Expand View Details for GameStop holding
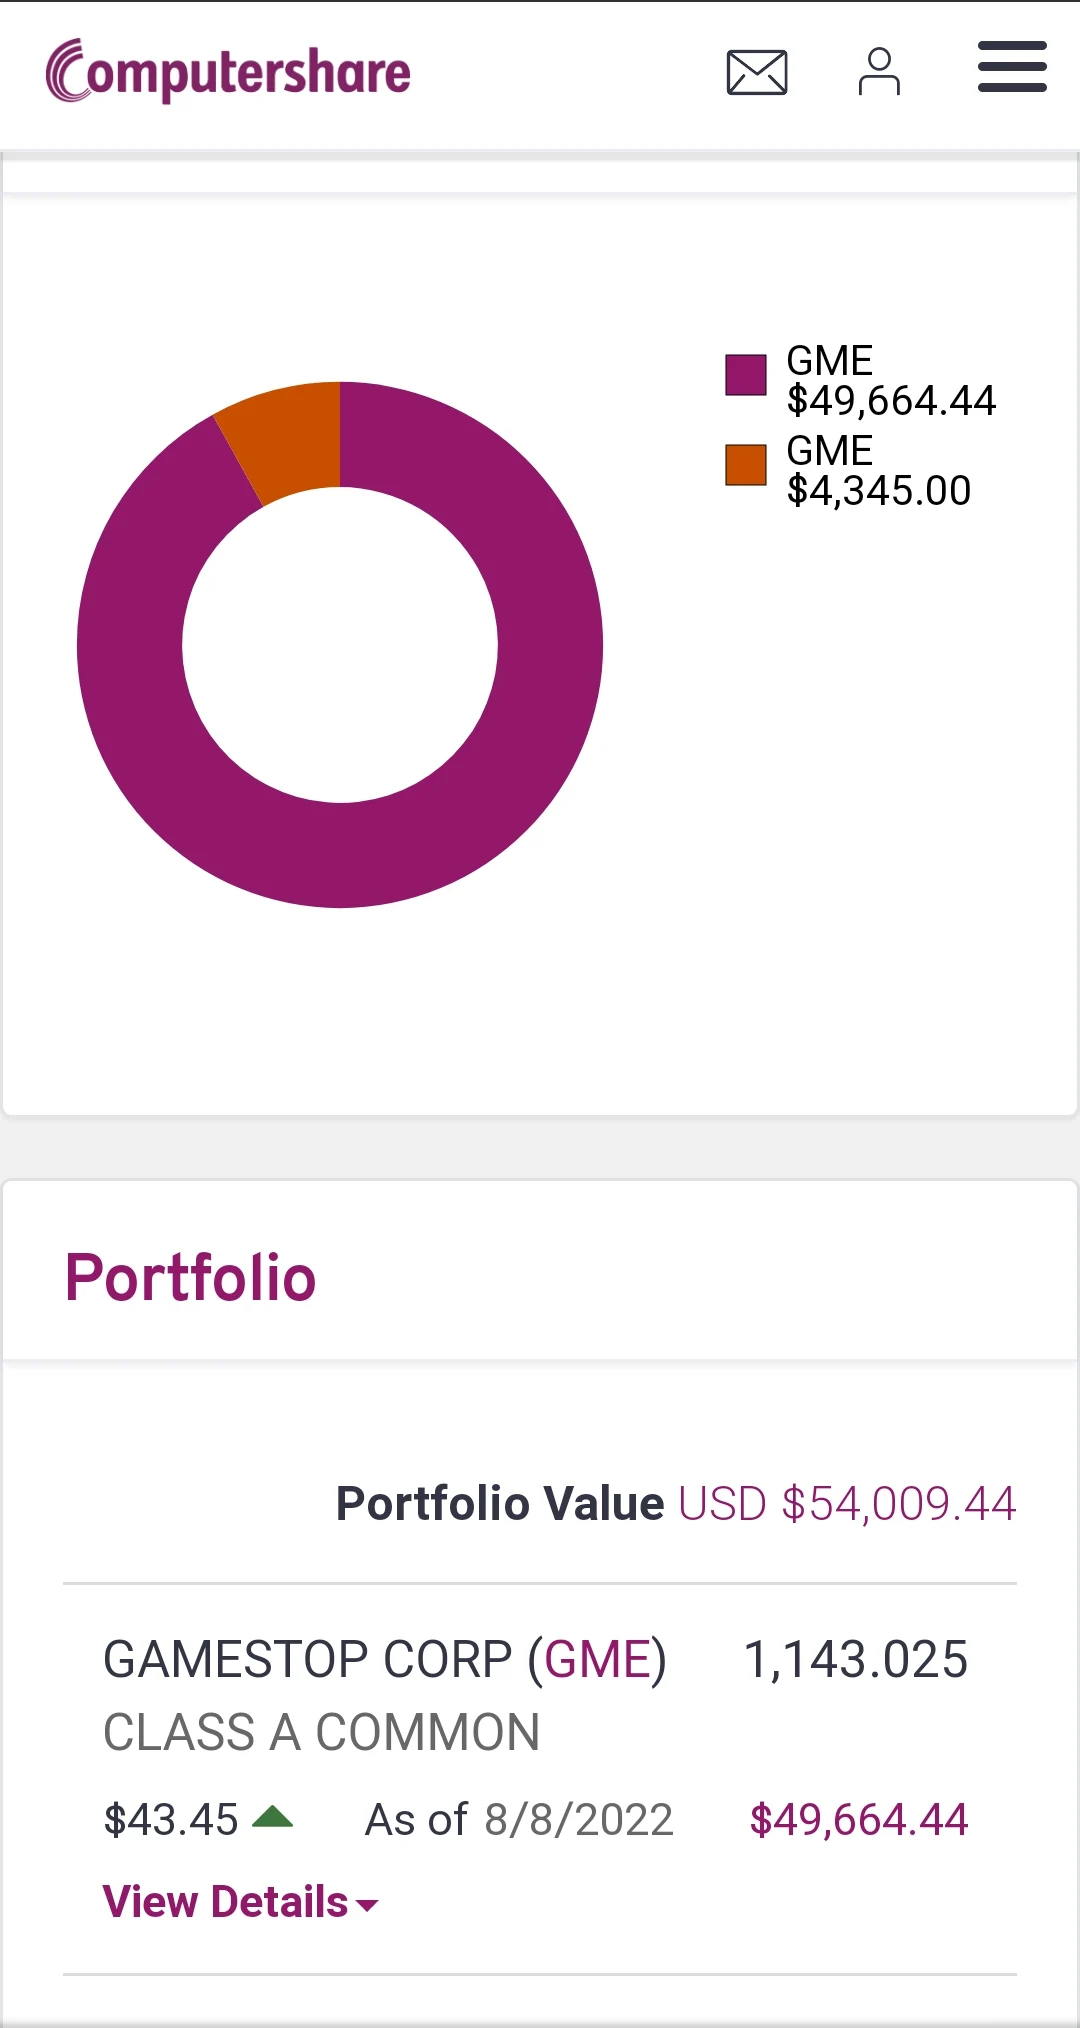The image size is (1080, 2028). 226,1902
